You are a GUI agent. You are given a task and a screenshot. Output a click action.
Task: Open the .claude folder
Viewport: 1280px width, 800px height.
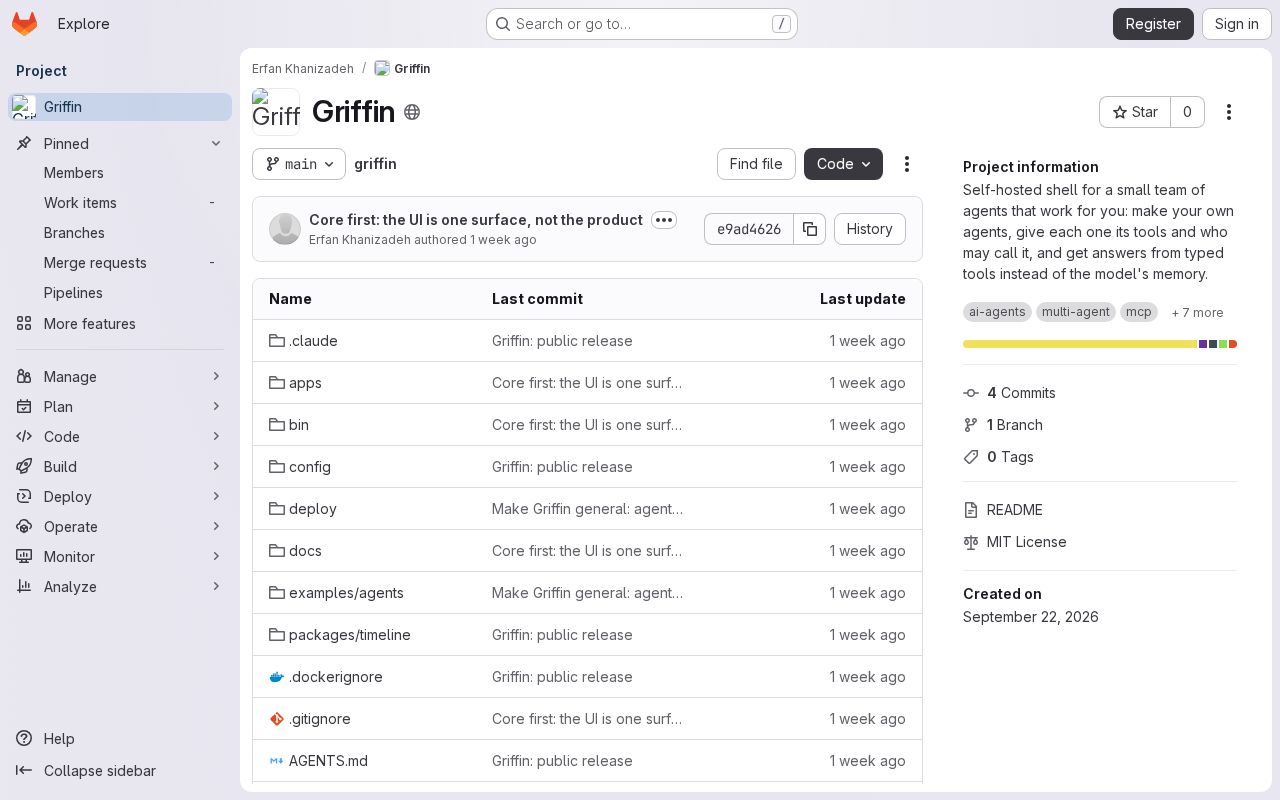tap(313, 341)
